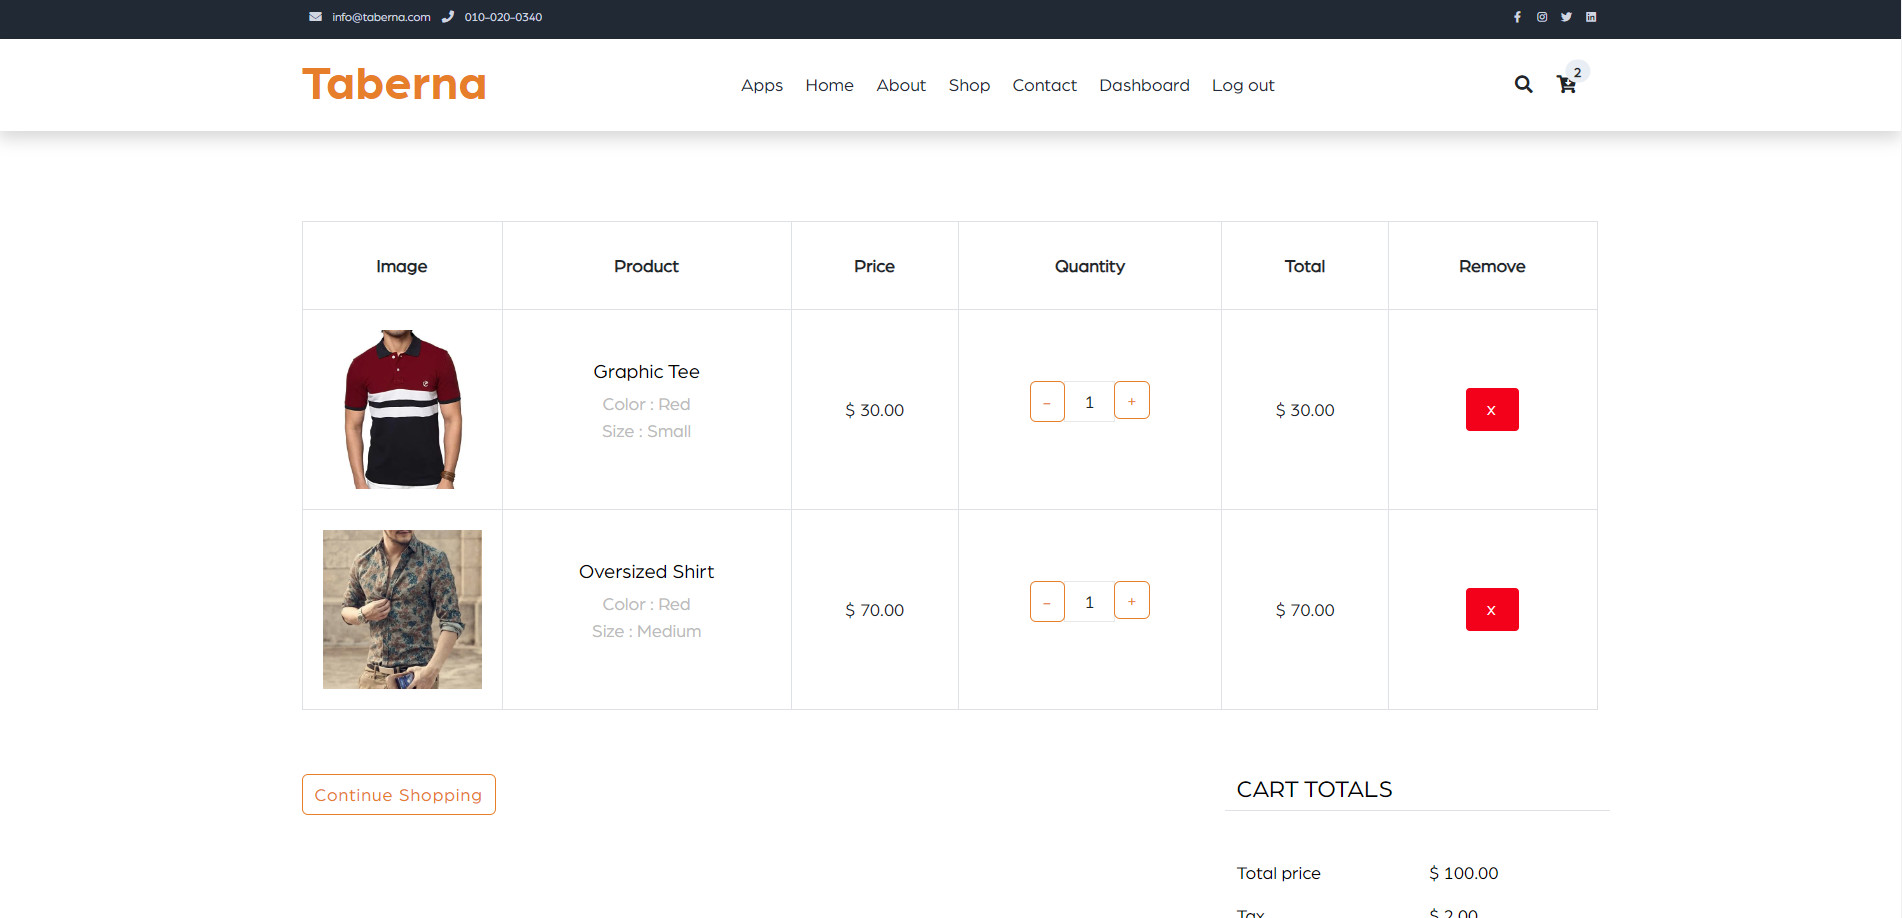Remove the Graphic Tee from the cart

(x=1492, y=409)
